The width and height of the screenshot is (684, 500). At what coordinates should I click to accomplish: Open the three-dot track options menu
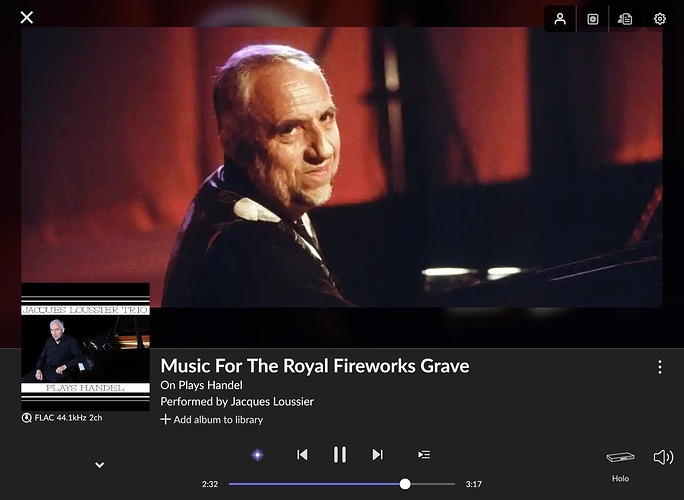(x=660, y=367)
